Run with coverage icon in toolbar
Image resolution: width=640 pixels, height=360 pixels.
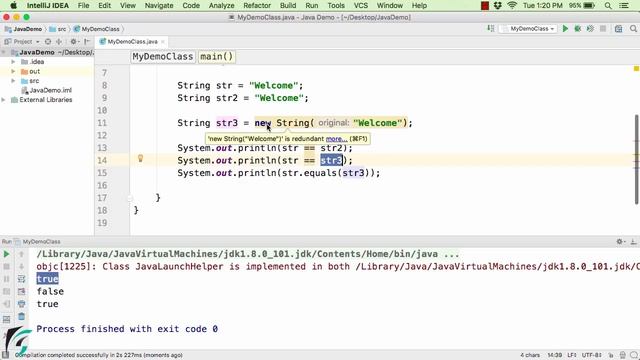590,29
